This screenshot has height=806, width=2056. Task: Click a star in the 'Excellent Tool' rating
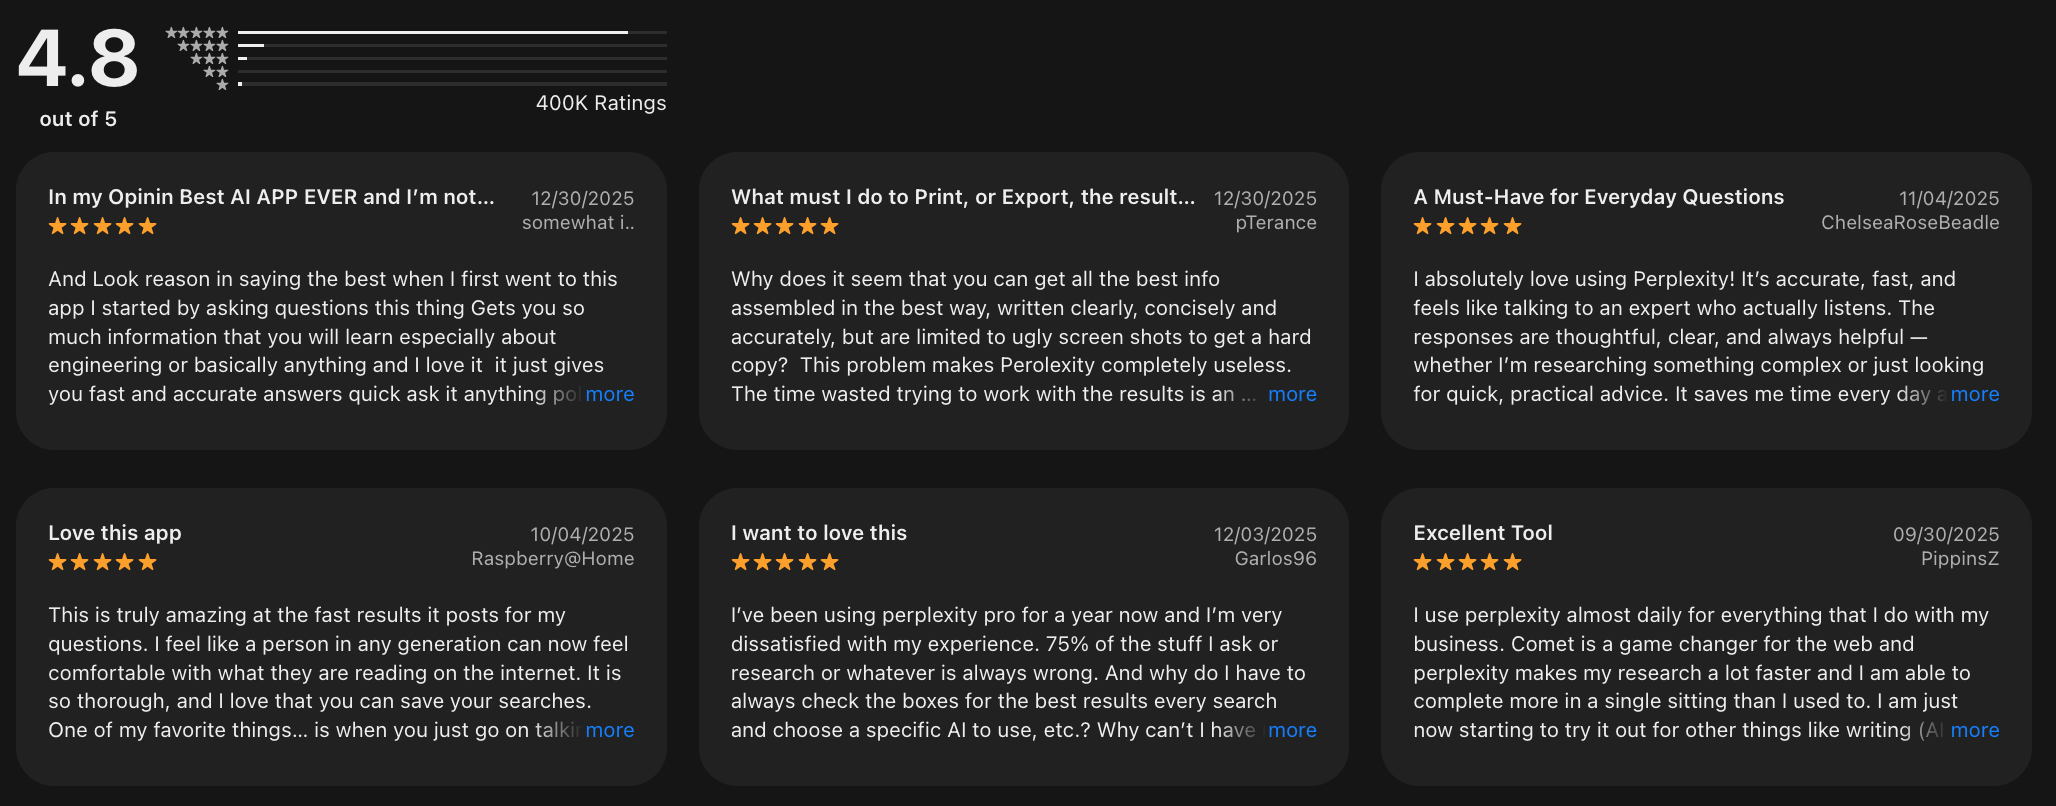tap(1466, 562)
